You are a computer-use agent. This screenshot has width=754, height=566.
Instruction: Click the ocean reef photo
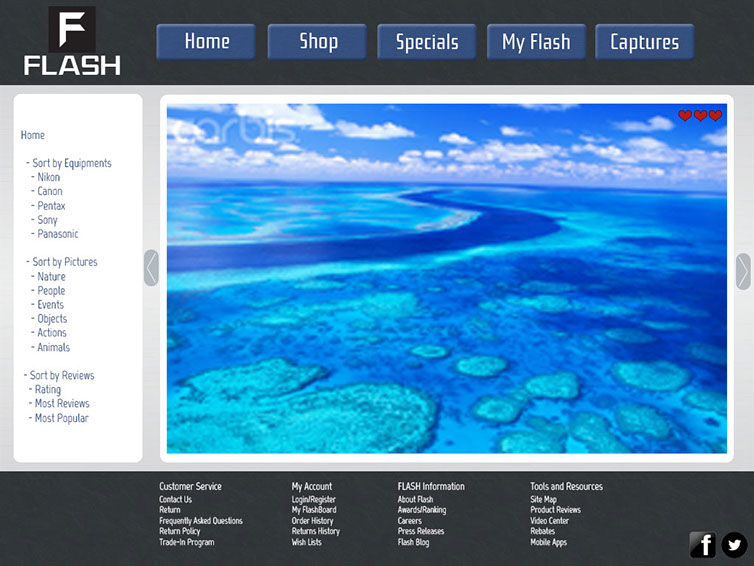446,300
